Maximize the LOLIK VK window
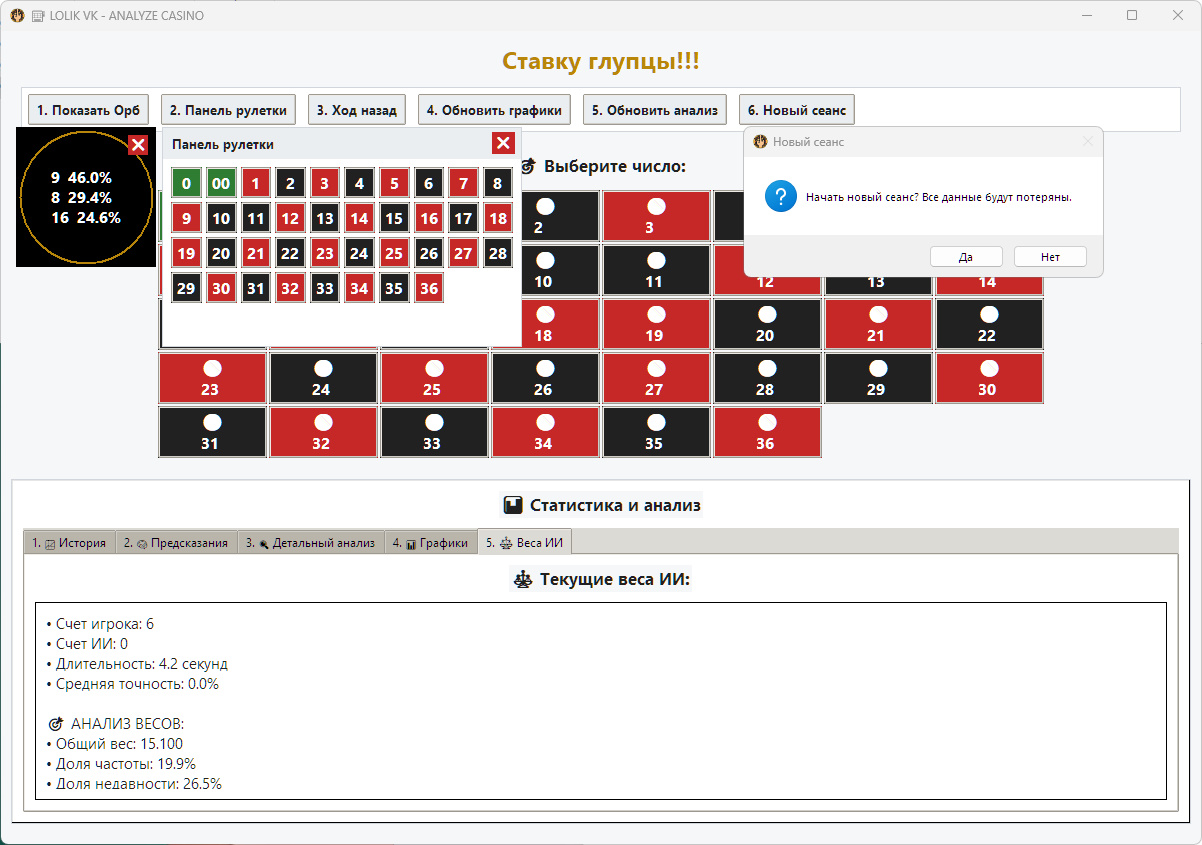Screen dimensions: 1202x845 point(1132,15)
